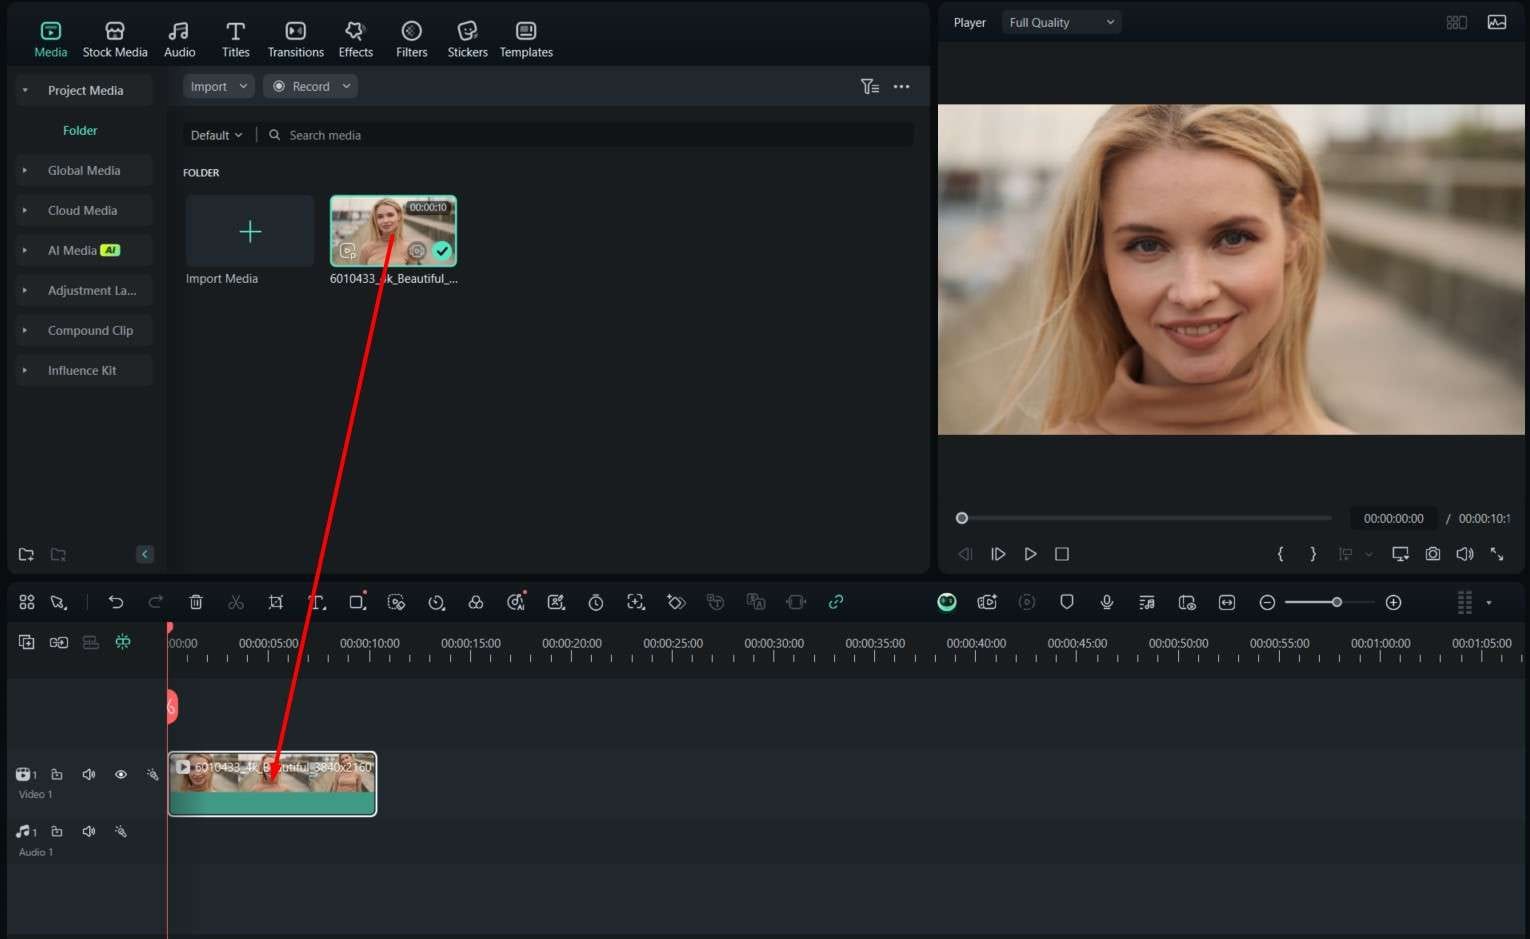Open the timeline layout four-squares icon

point(27,602)
